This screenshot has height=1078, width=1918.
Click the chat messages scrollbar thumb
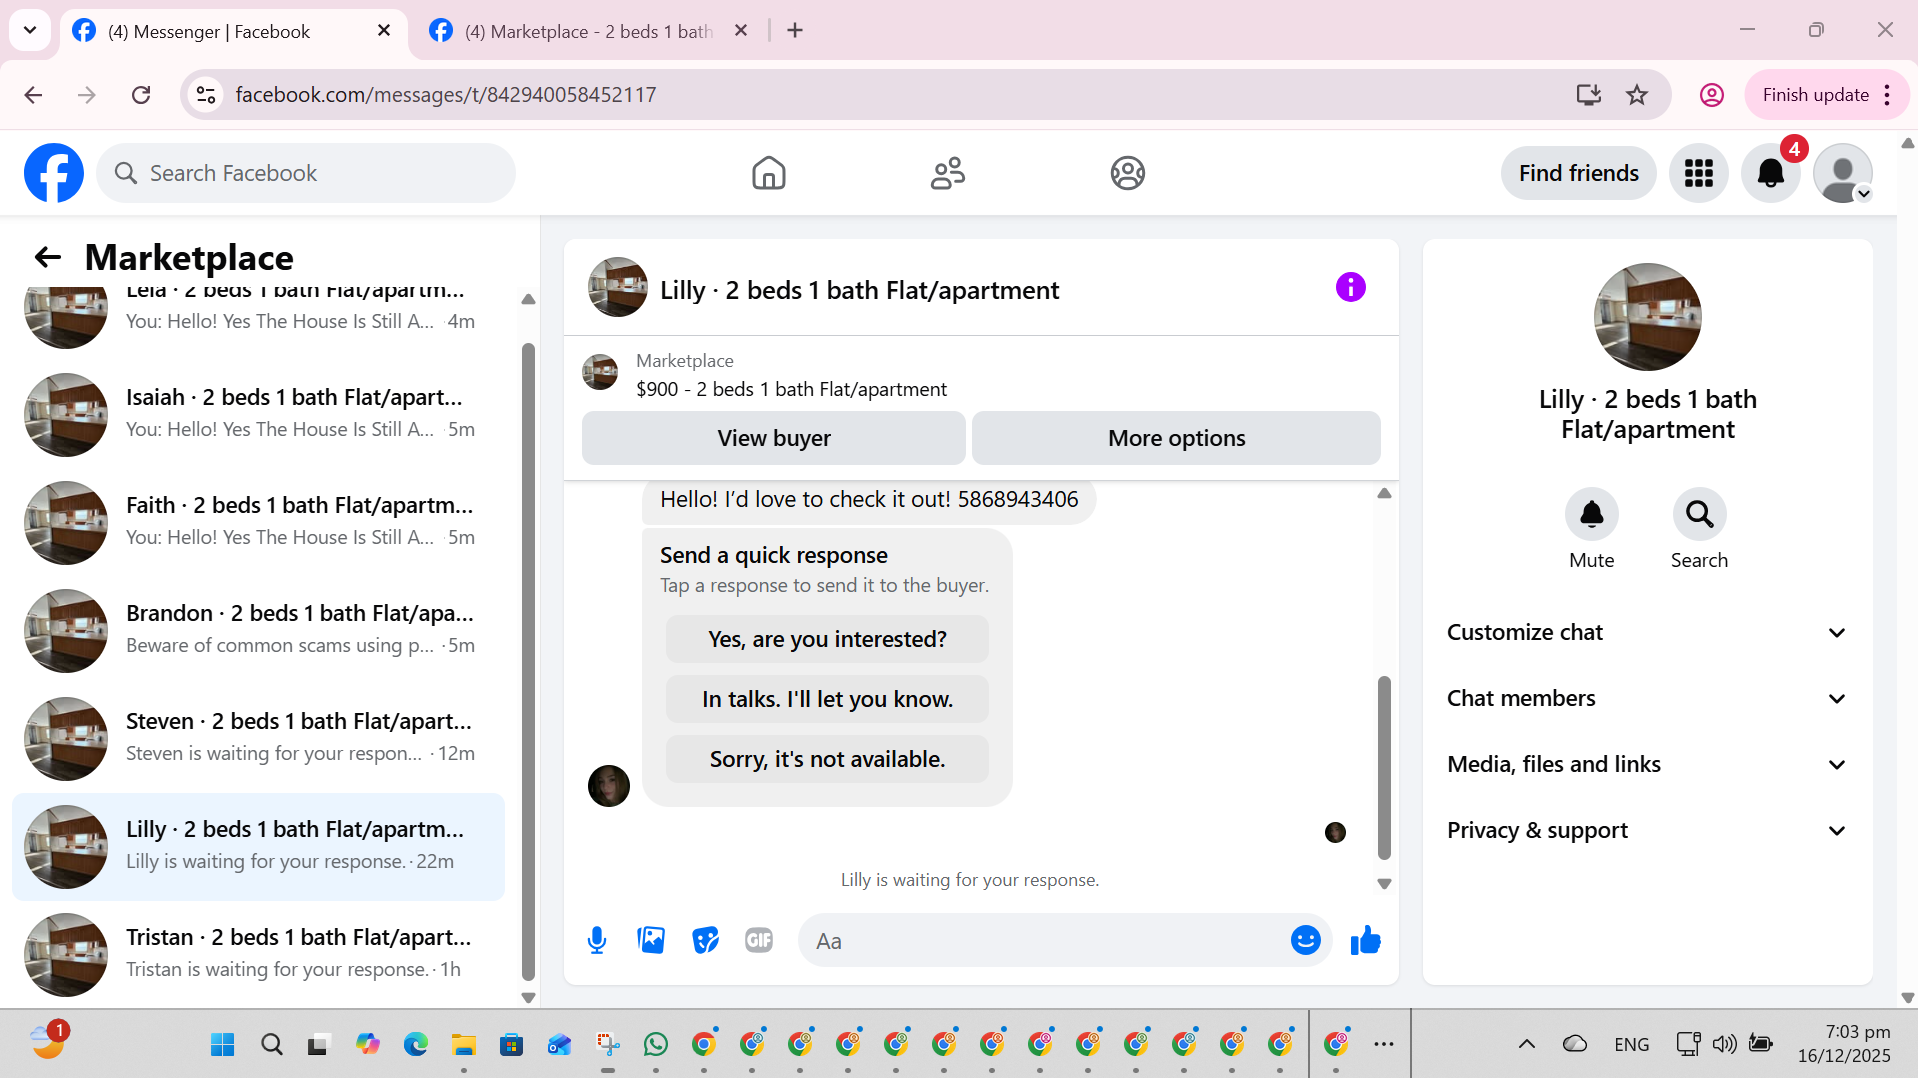1384,768
